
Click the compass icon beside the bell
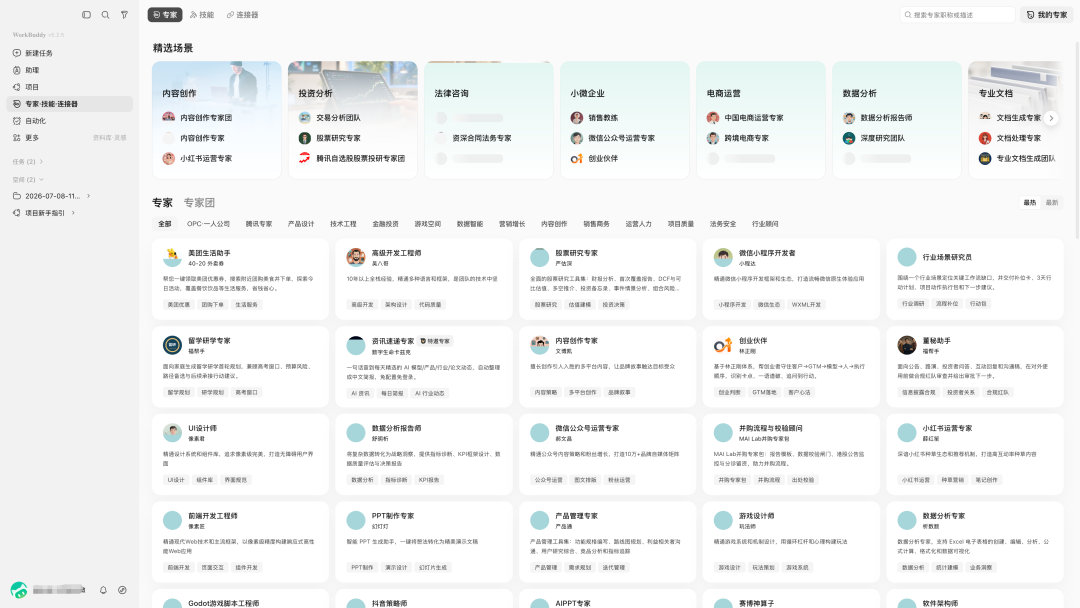click(122, 590)
